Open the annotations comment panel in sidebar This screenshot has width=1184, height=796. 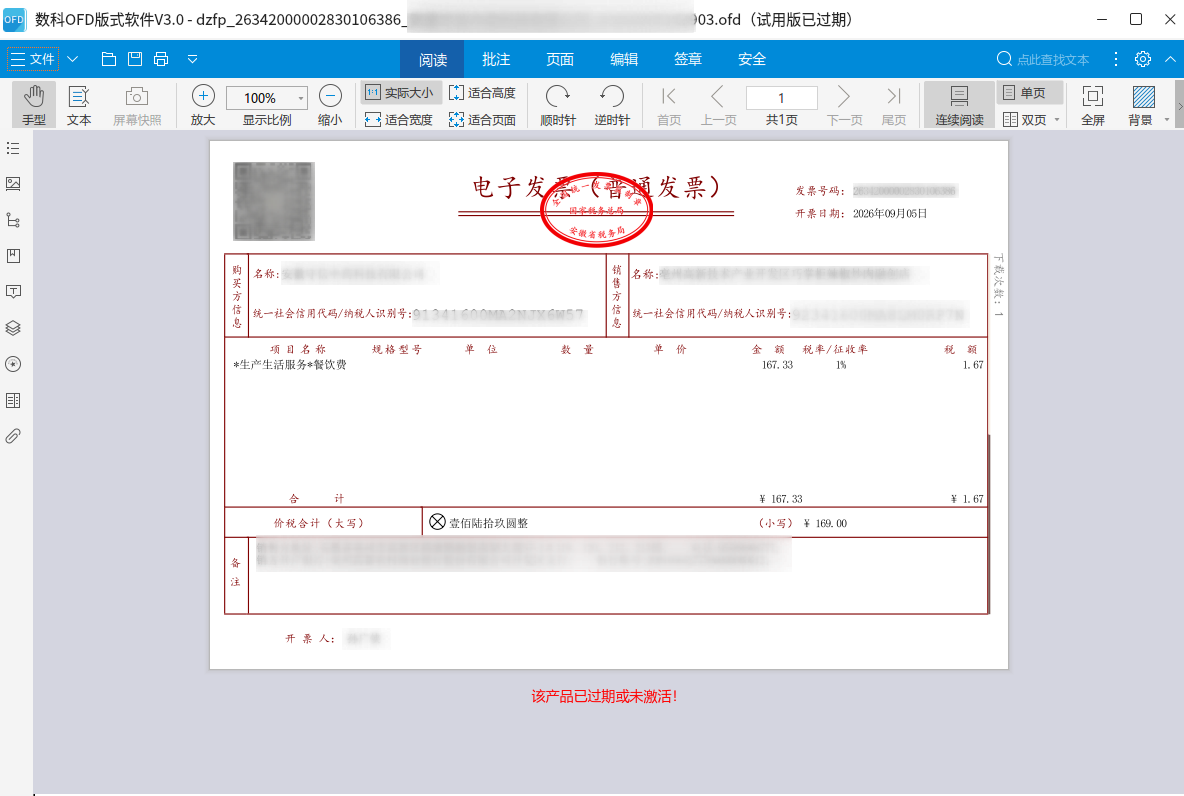[x=13, y=292]
